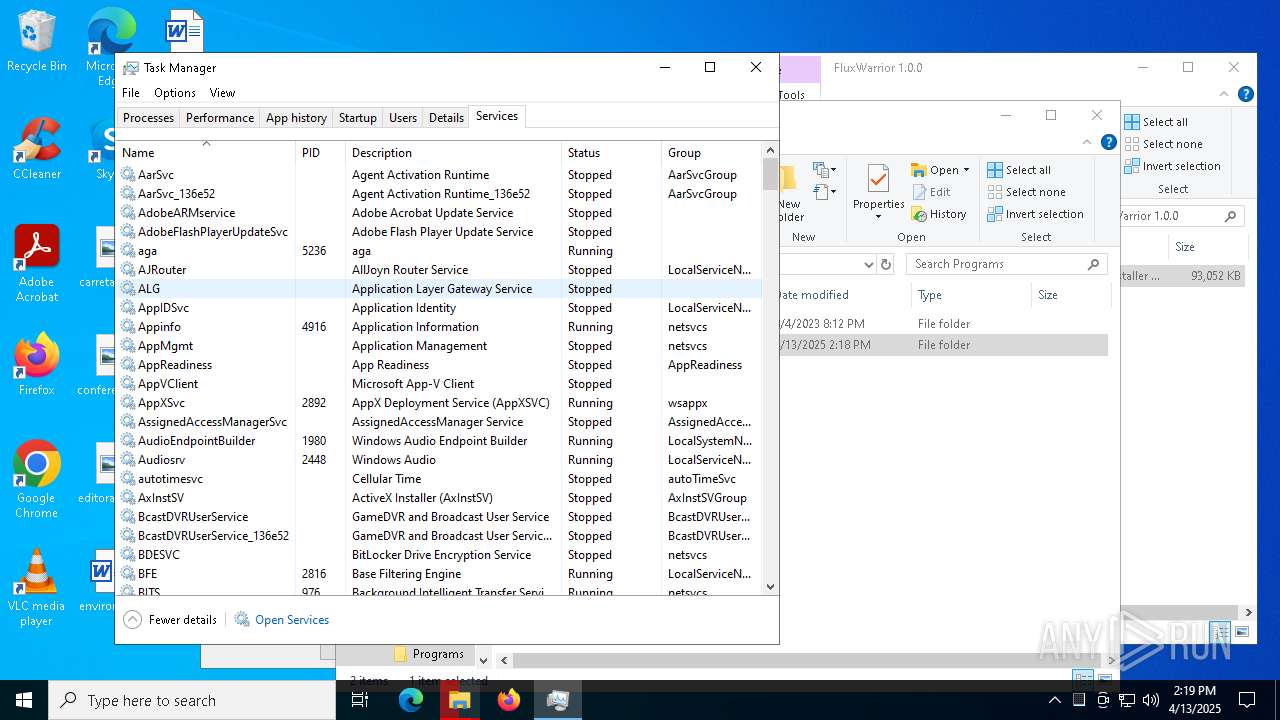Open the notification center icon

click(1247, 700)
